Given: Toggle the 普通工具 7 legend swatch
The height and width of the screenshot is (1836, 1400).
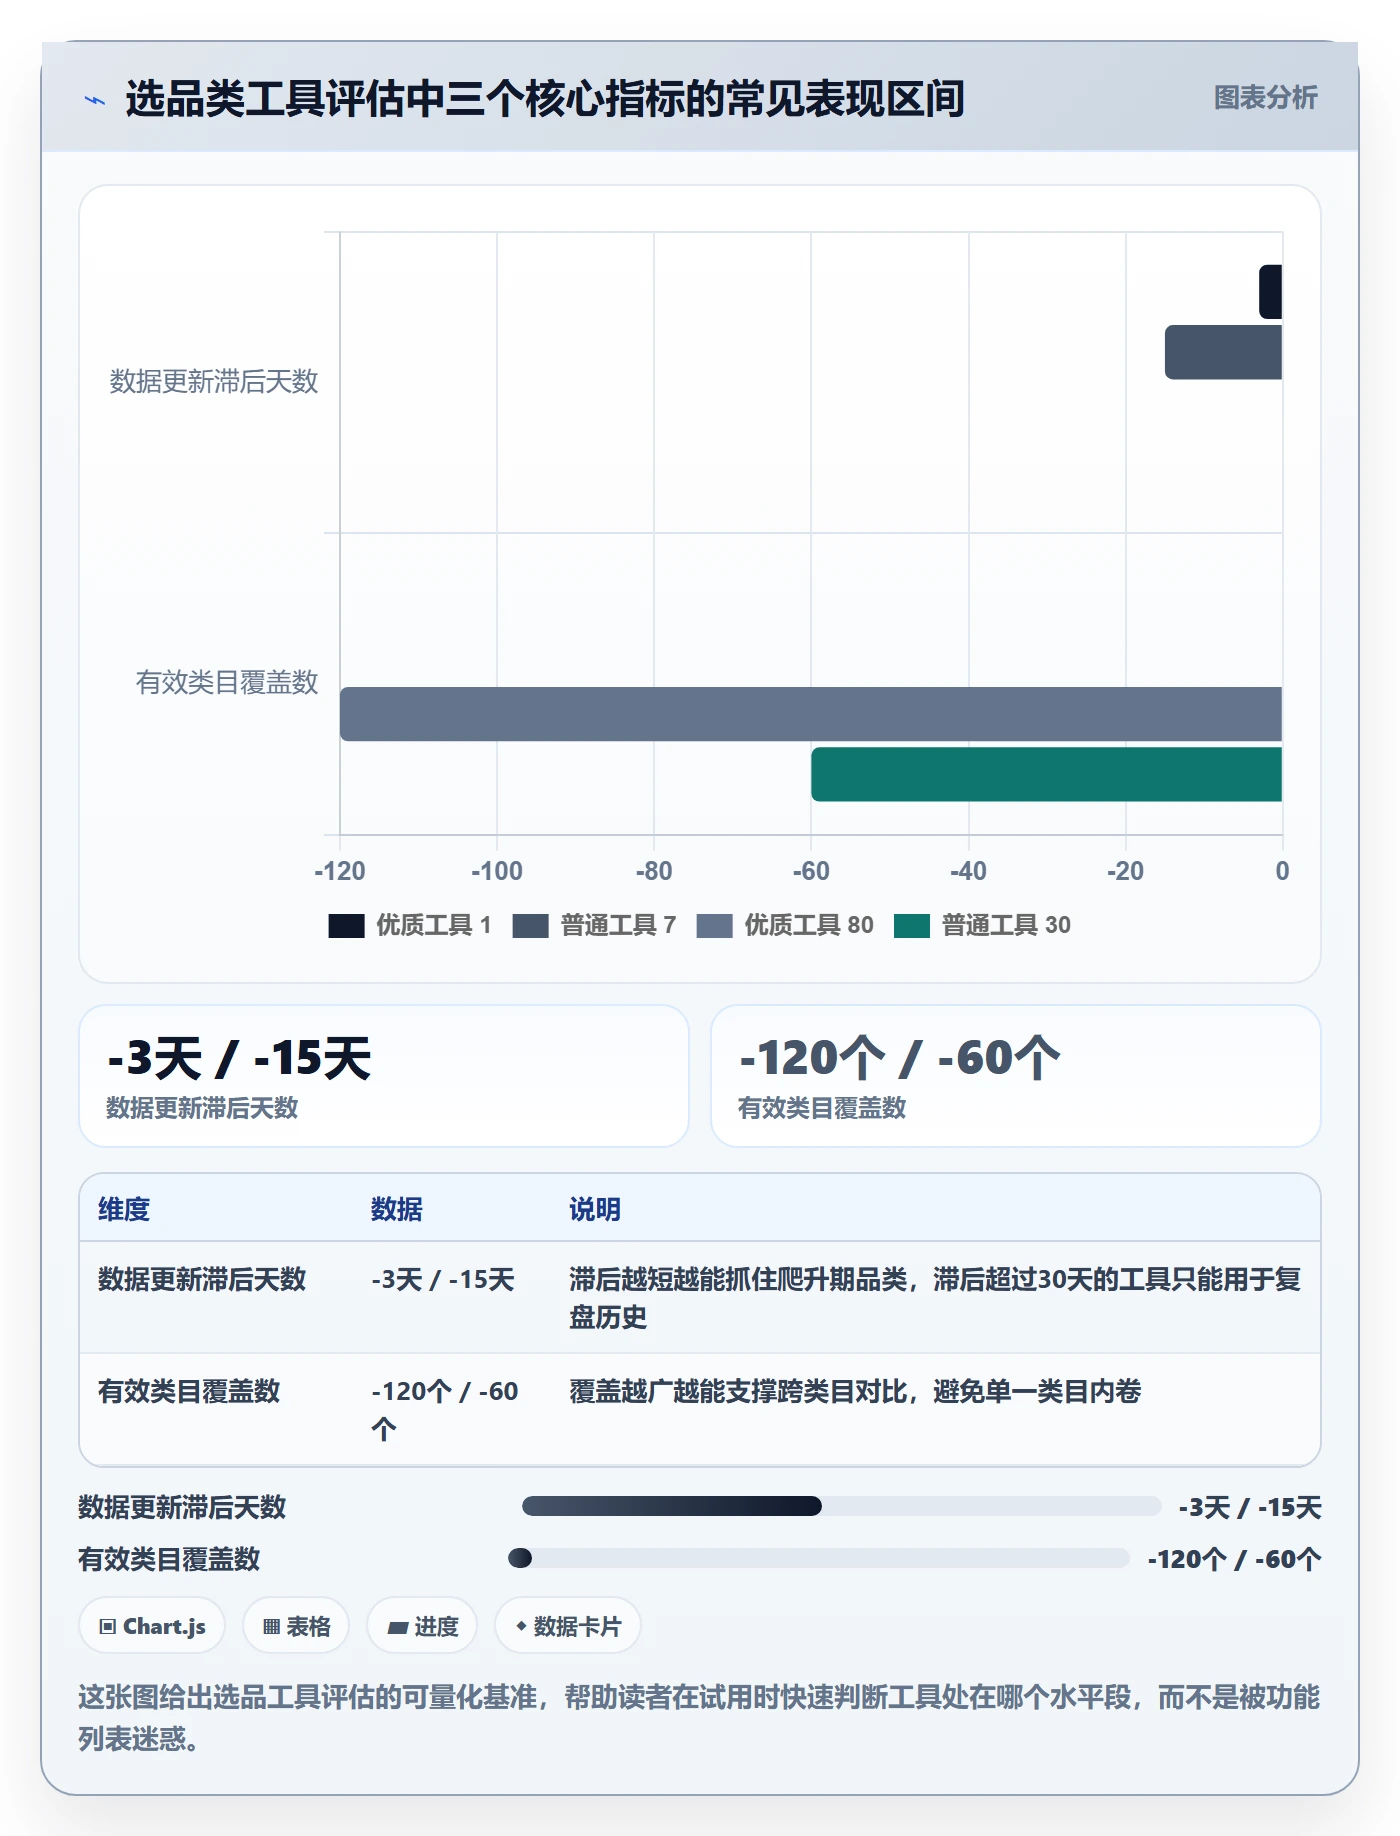Looking at the screenshot, I should 530,926.
